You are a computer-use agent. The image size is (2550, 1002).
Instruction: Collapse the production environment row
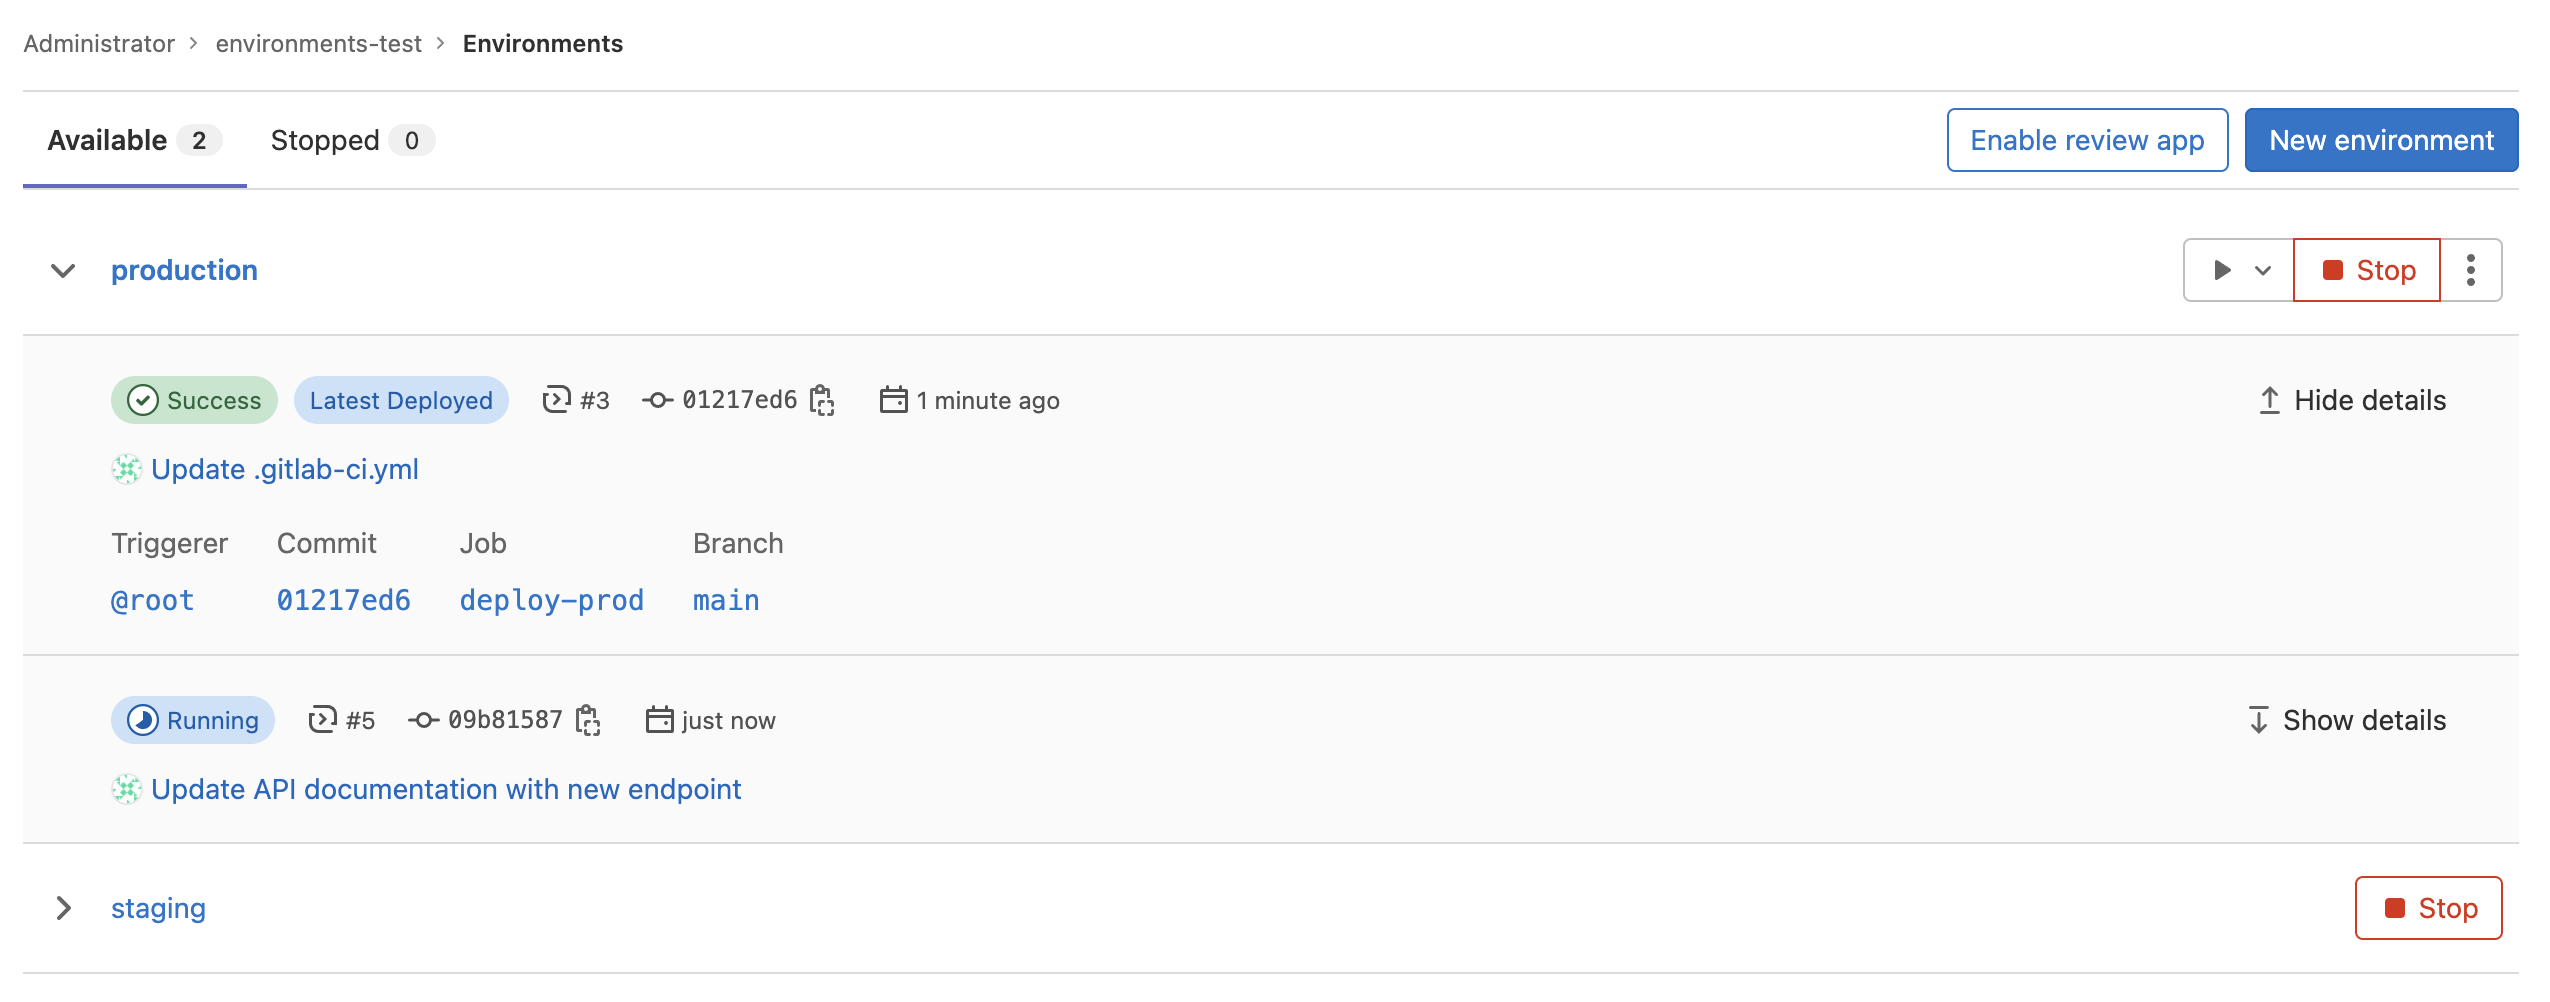point(62,270)
